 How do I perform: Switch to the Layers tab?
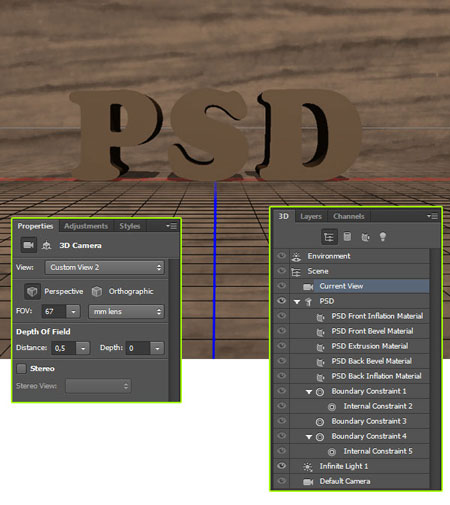click(311, 216)
